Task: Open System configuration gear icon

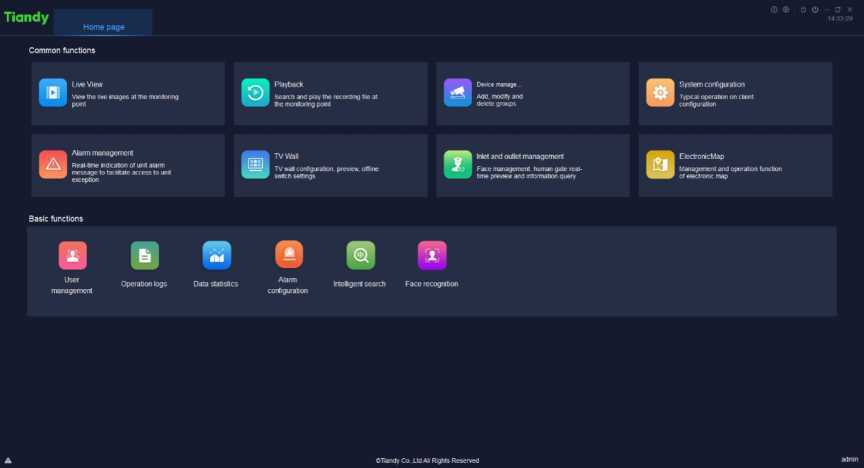Action: (660, 93)
